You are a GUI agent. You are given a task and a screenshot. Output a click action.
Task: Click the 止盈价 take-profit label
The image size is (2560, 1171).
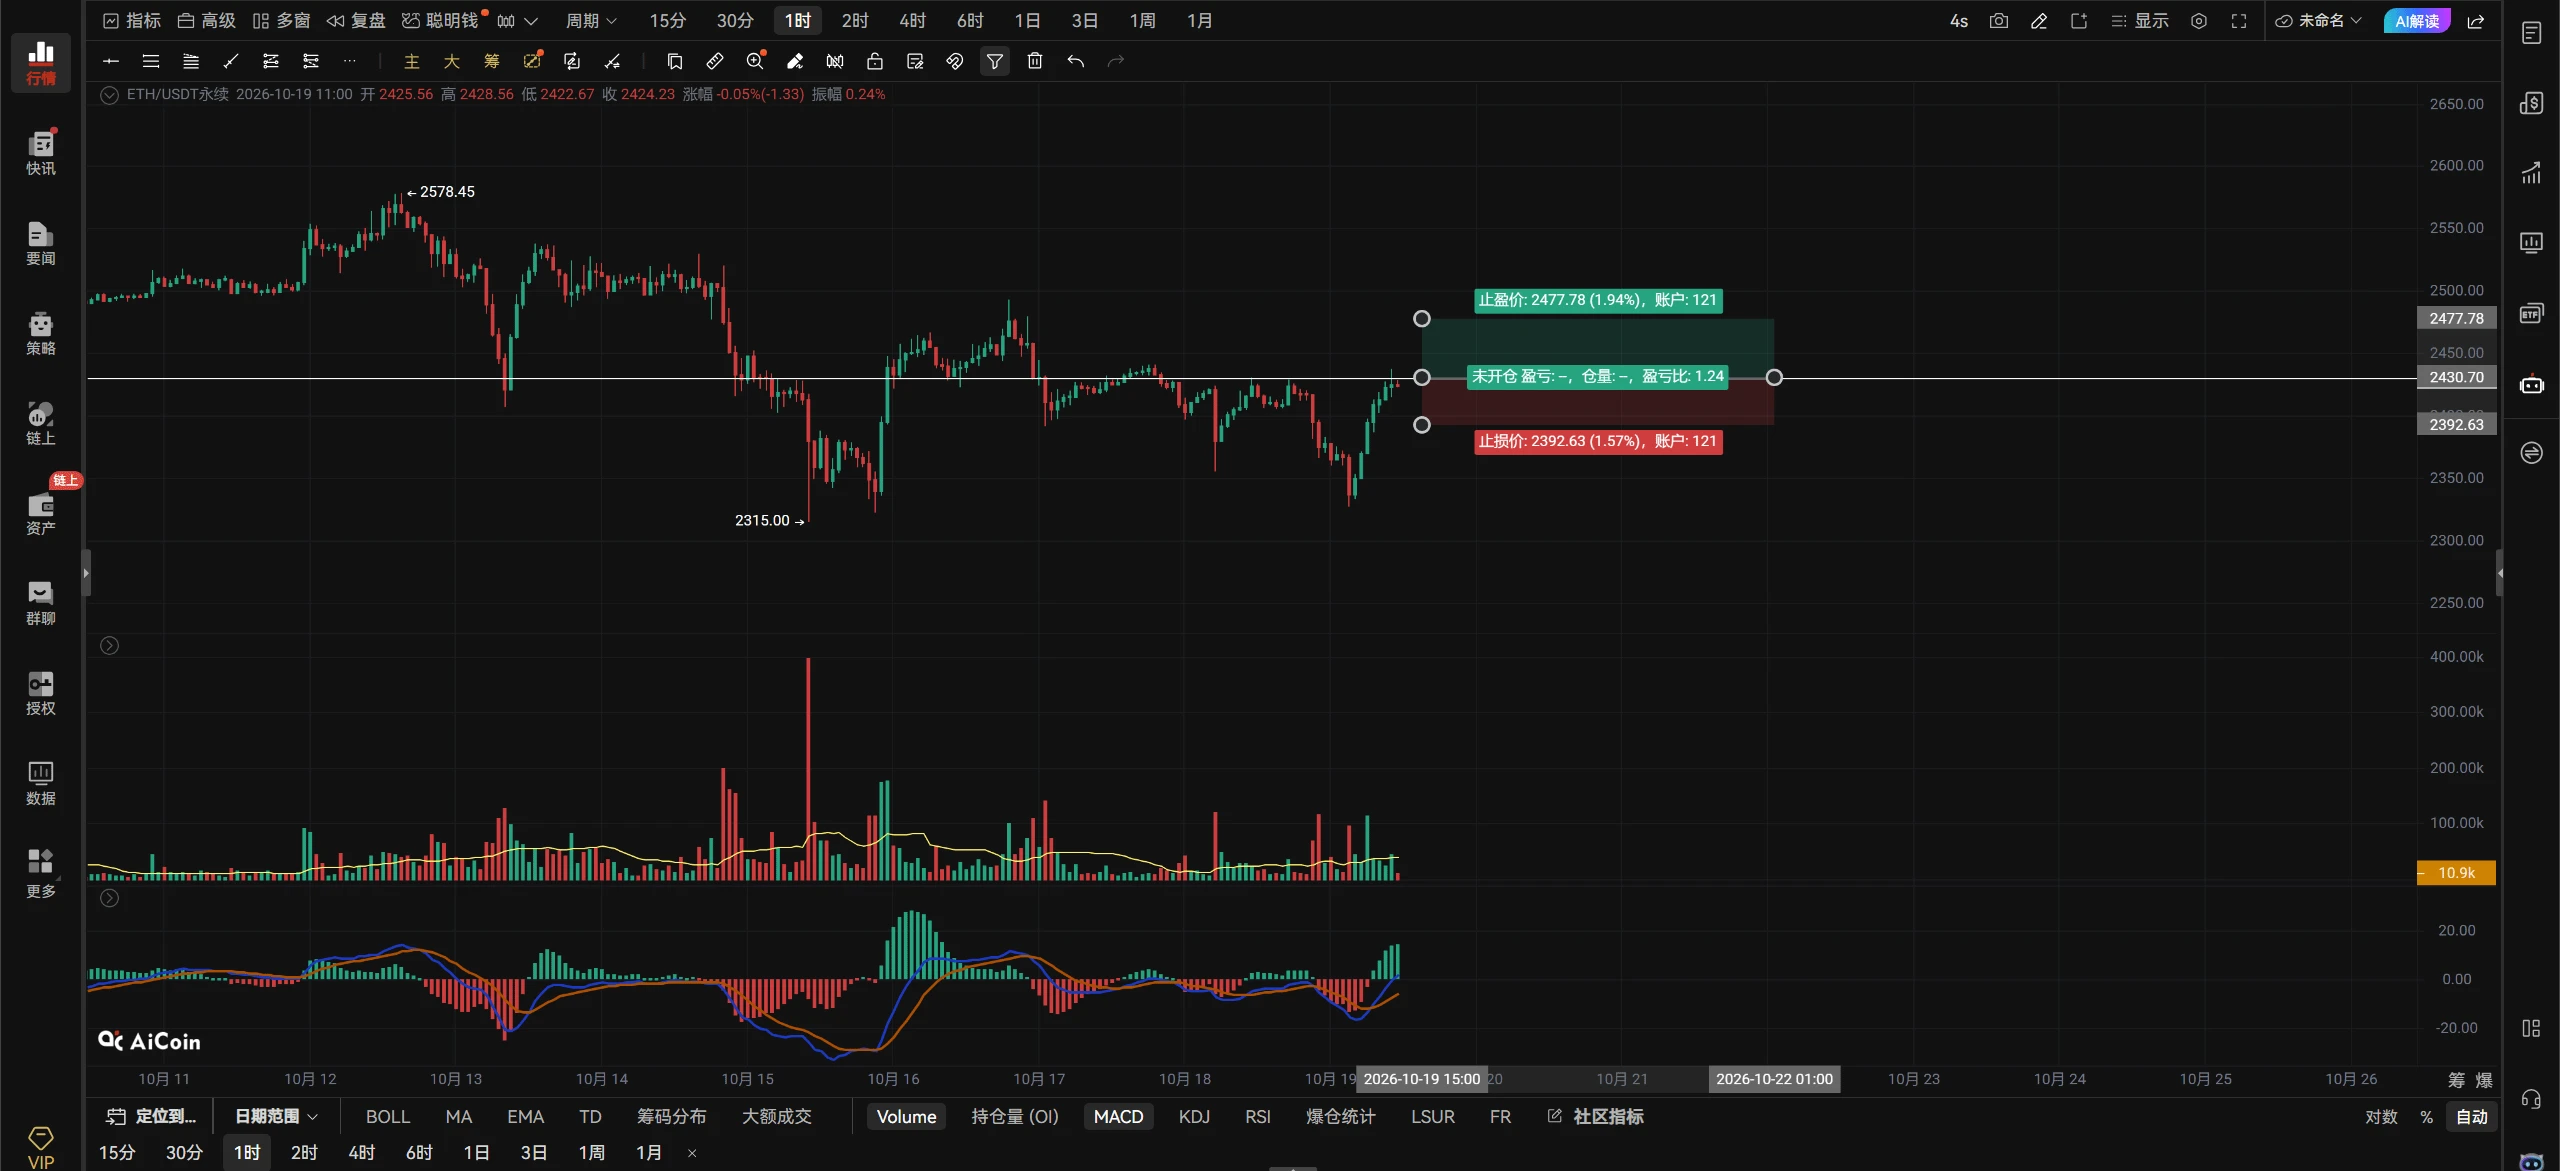[x=1598, y=300]
